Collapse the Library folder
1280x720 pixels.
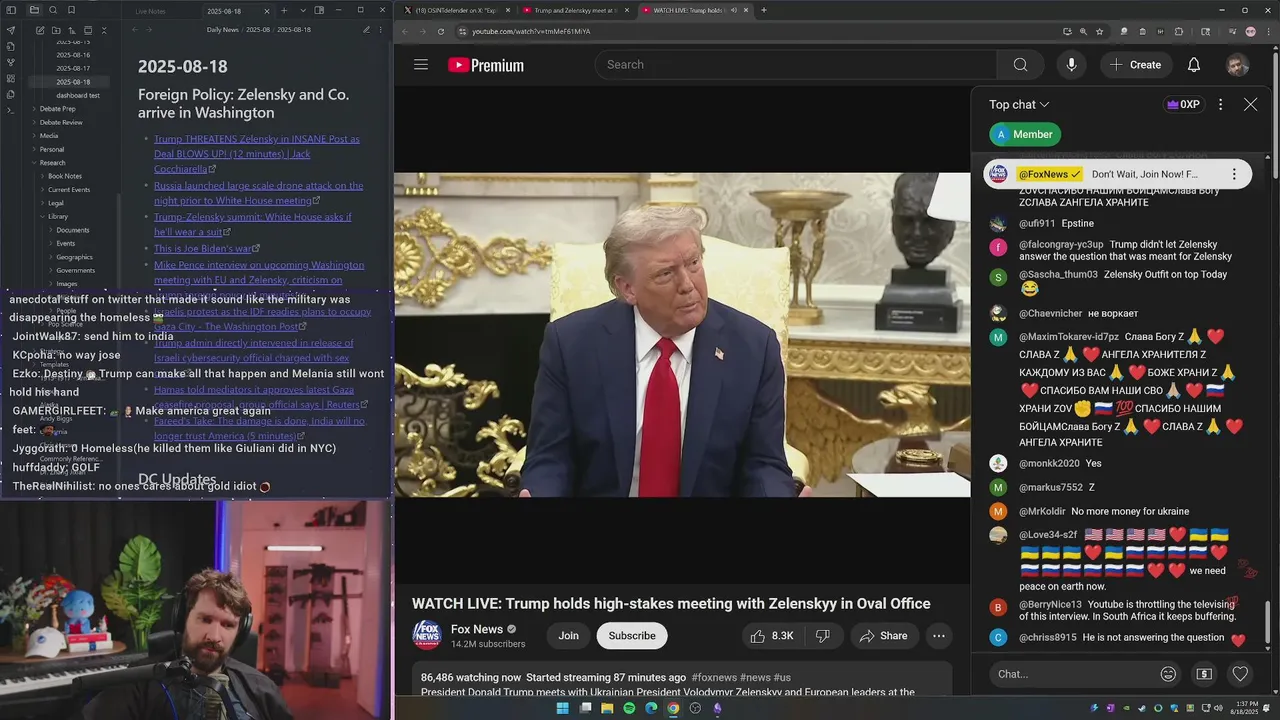click(58, 216)
